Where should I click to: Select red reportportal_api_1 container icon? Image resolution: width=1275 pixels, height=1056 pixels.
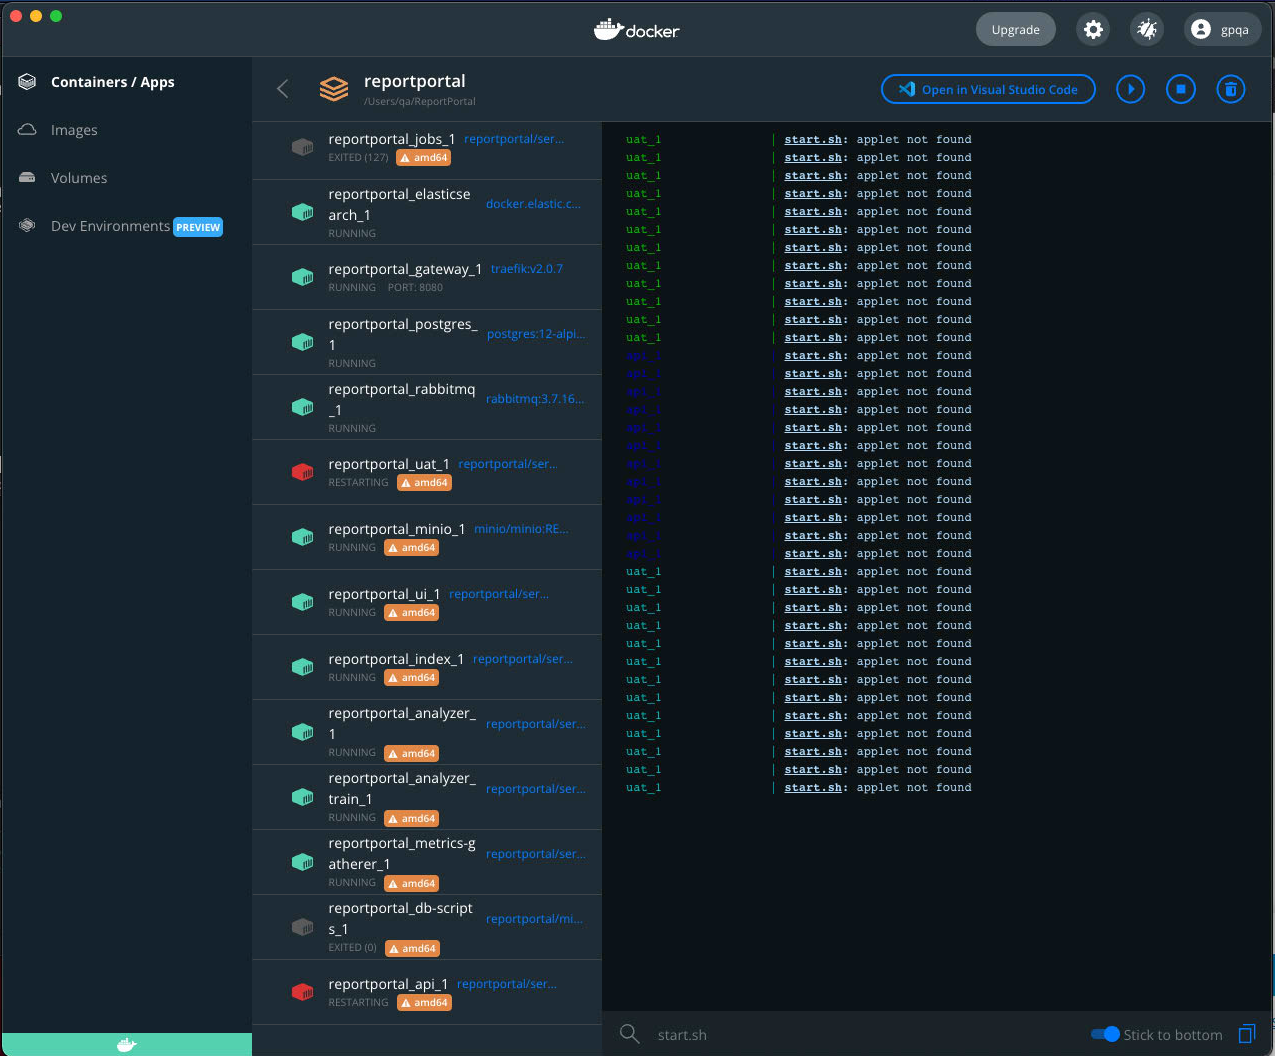[302, 992]
